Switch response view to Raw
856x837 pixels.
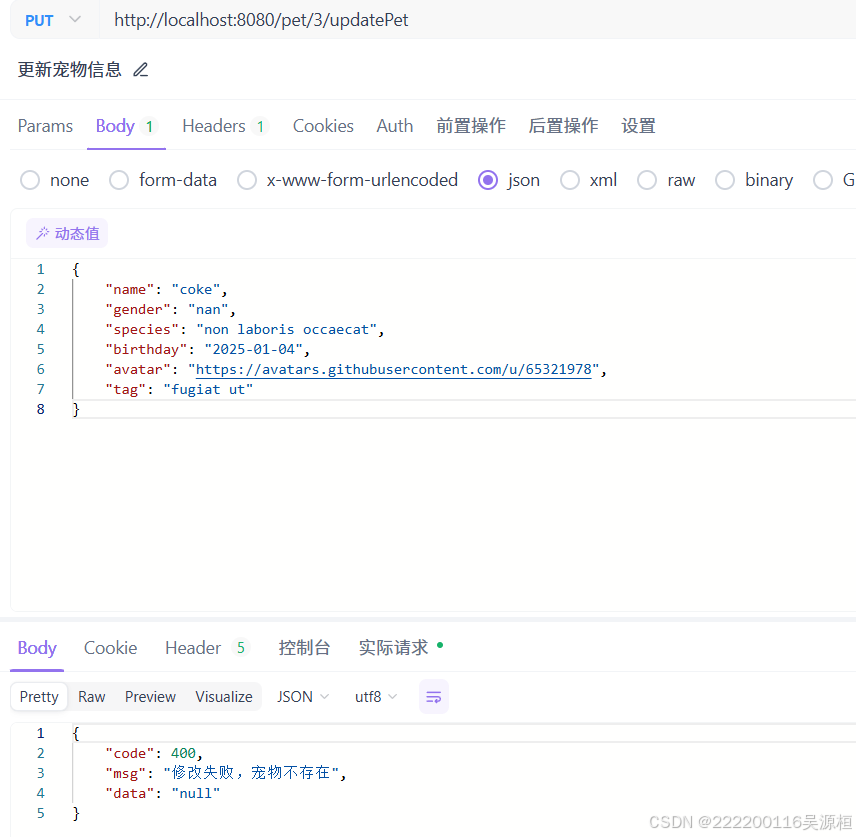[x=92, y=697]
